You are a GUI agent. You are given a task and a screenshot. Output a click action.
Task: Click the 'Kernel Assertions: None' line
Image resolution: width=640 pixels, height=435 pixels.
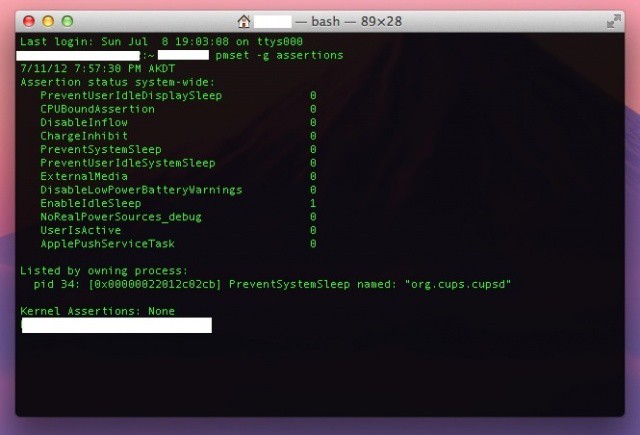(x=97, y=311)
